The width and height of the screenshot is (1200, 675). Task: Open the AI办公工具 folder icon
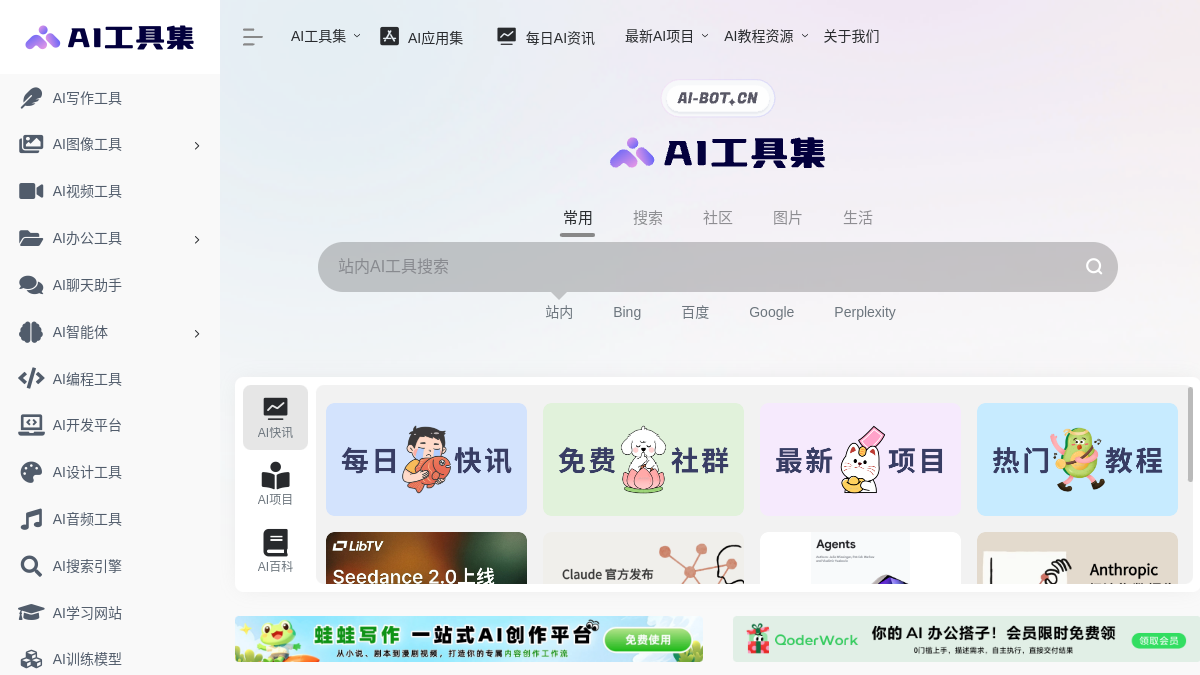[31, 238]
